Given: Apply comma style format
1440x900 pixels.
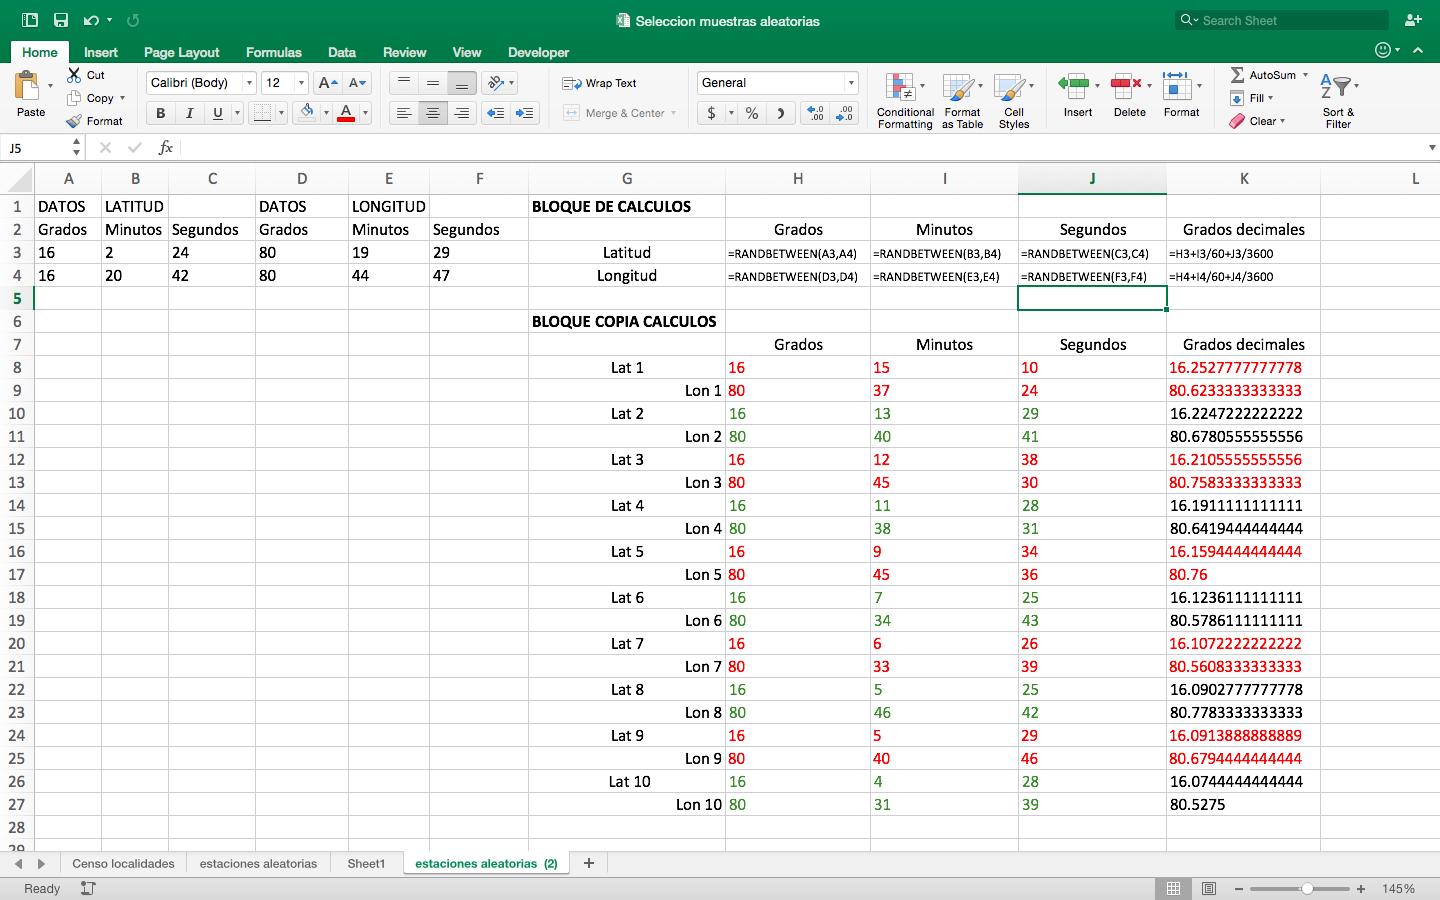Looking at the screenshot, I should [780, 113].
